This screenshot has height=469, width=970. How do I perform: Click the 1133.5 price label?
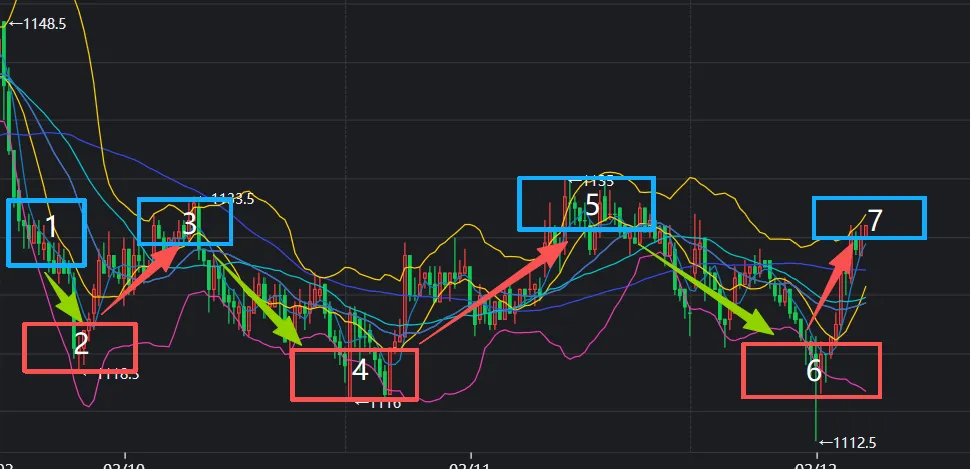click(x=232, y=199)
